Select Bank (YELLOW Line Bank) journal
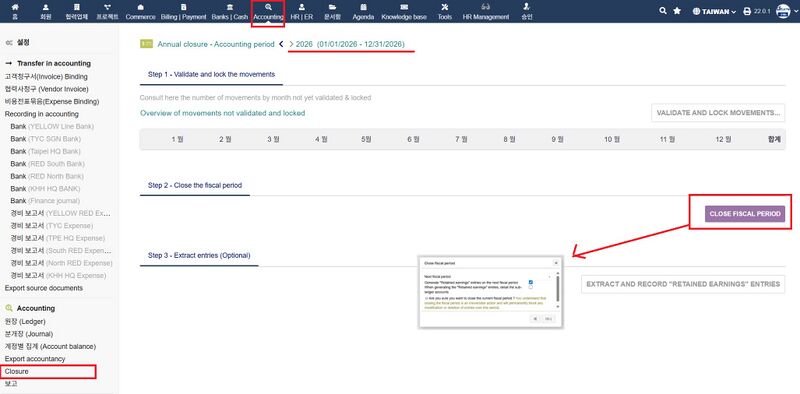This screenshot has width=800, height=394. [52, 126]
